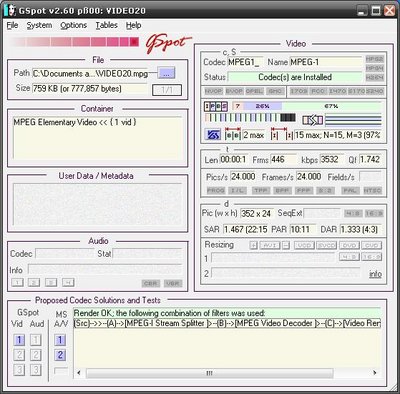Click the User Data / Metadata box
400x394 pixels.
(97, 204)
